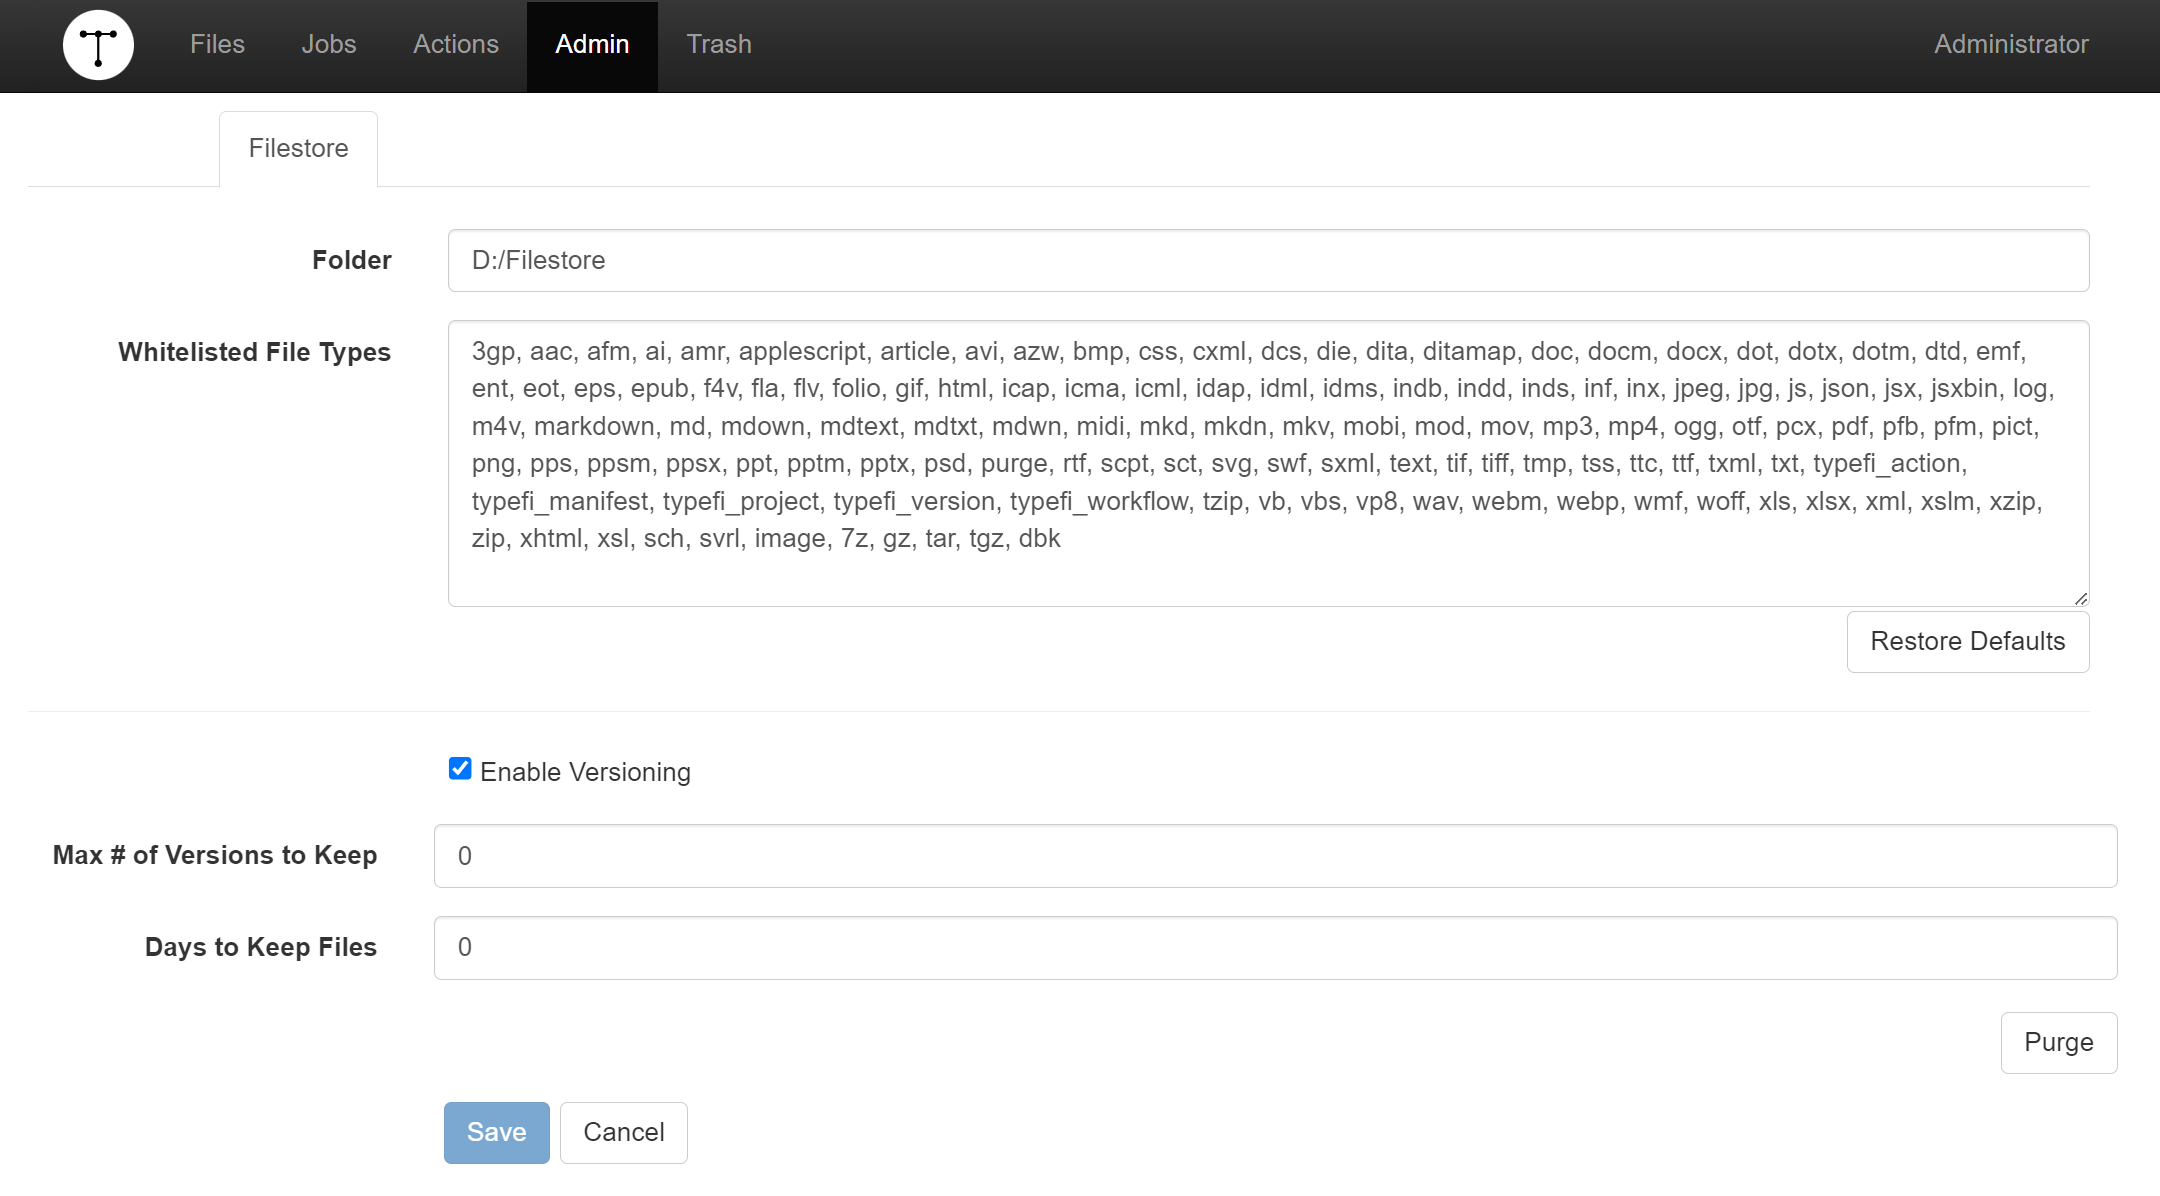Open the Files section
The height and width of the screenshot is (1196, 2160).
216,45
